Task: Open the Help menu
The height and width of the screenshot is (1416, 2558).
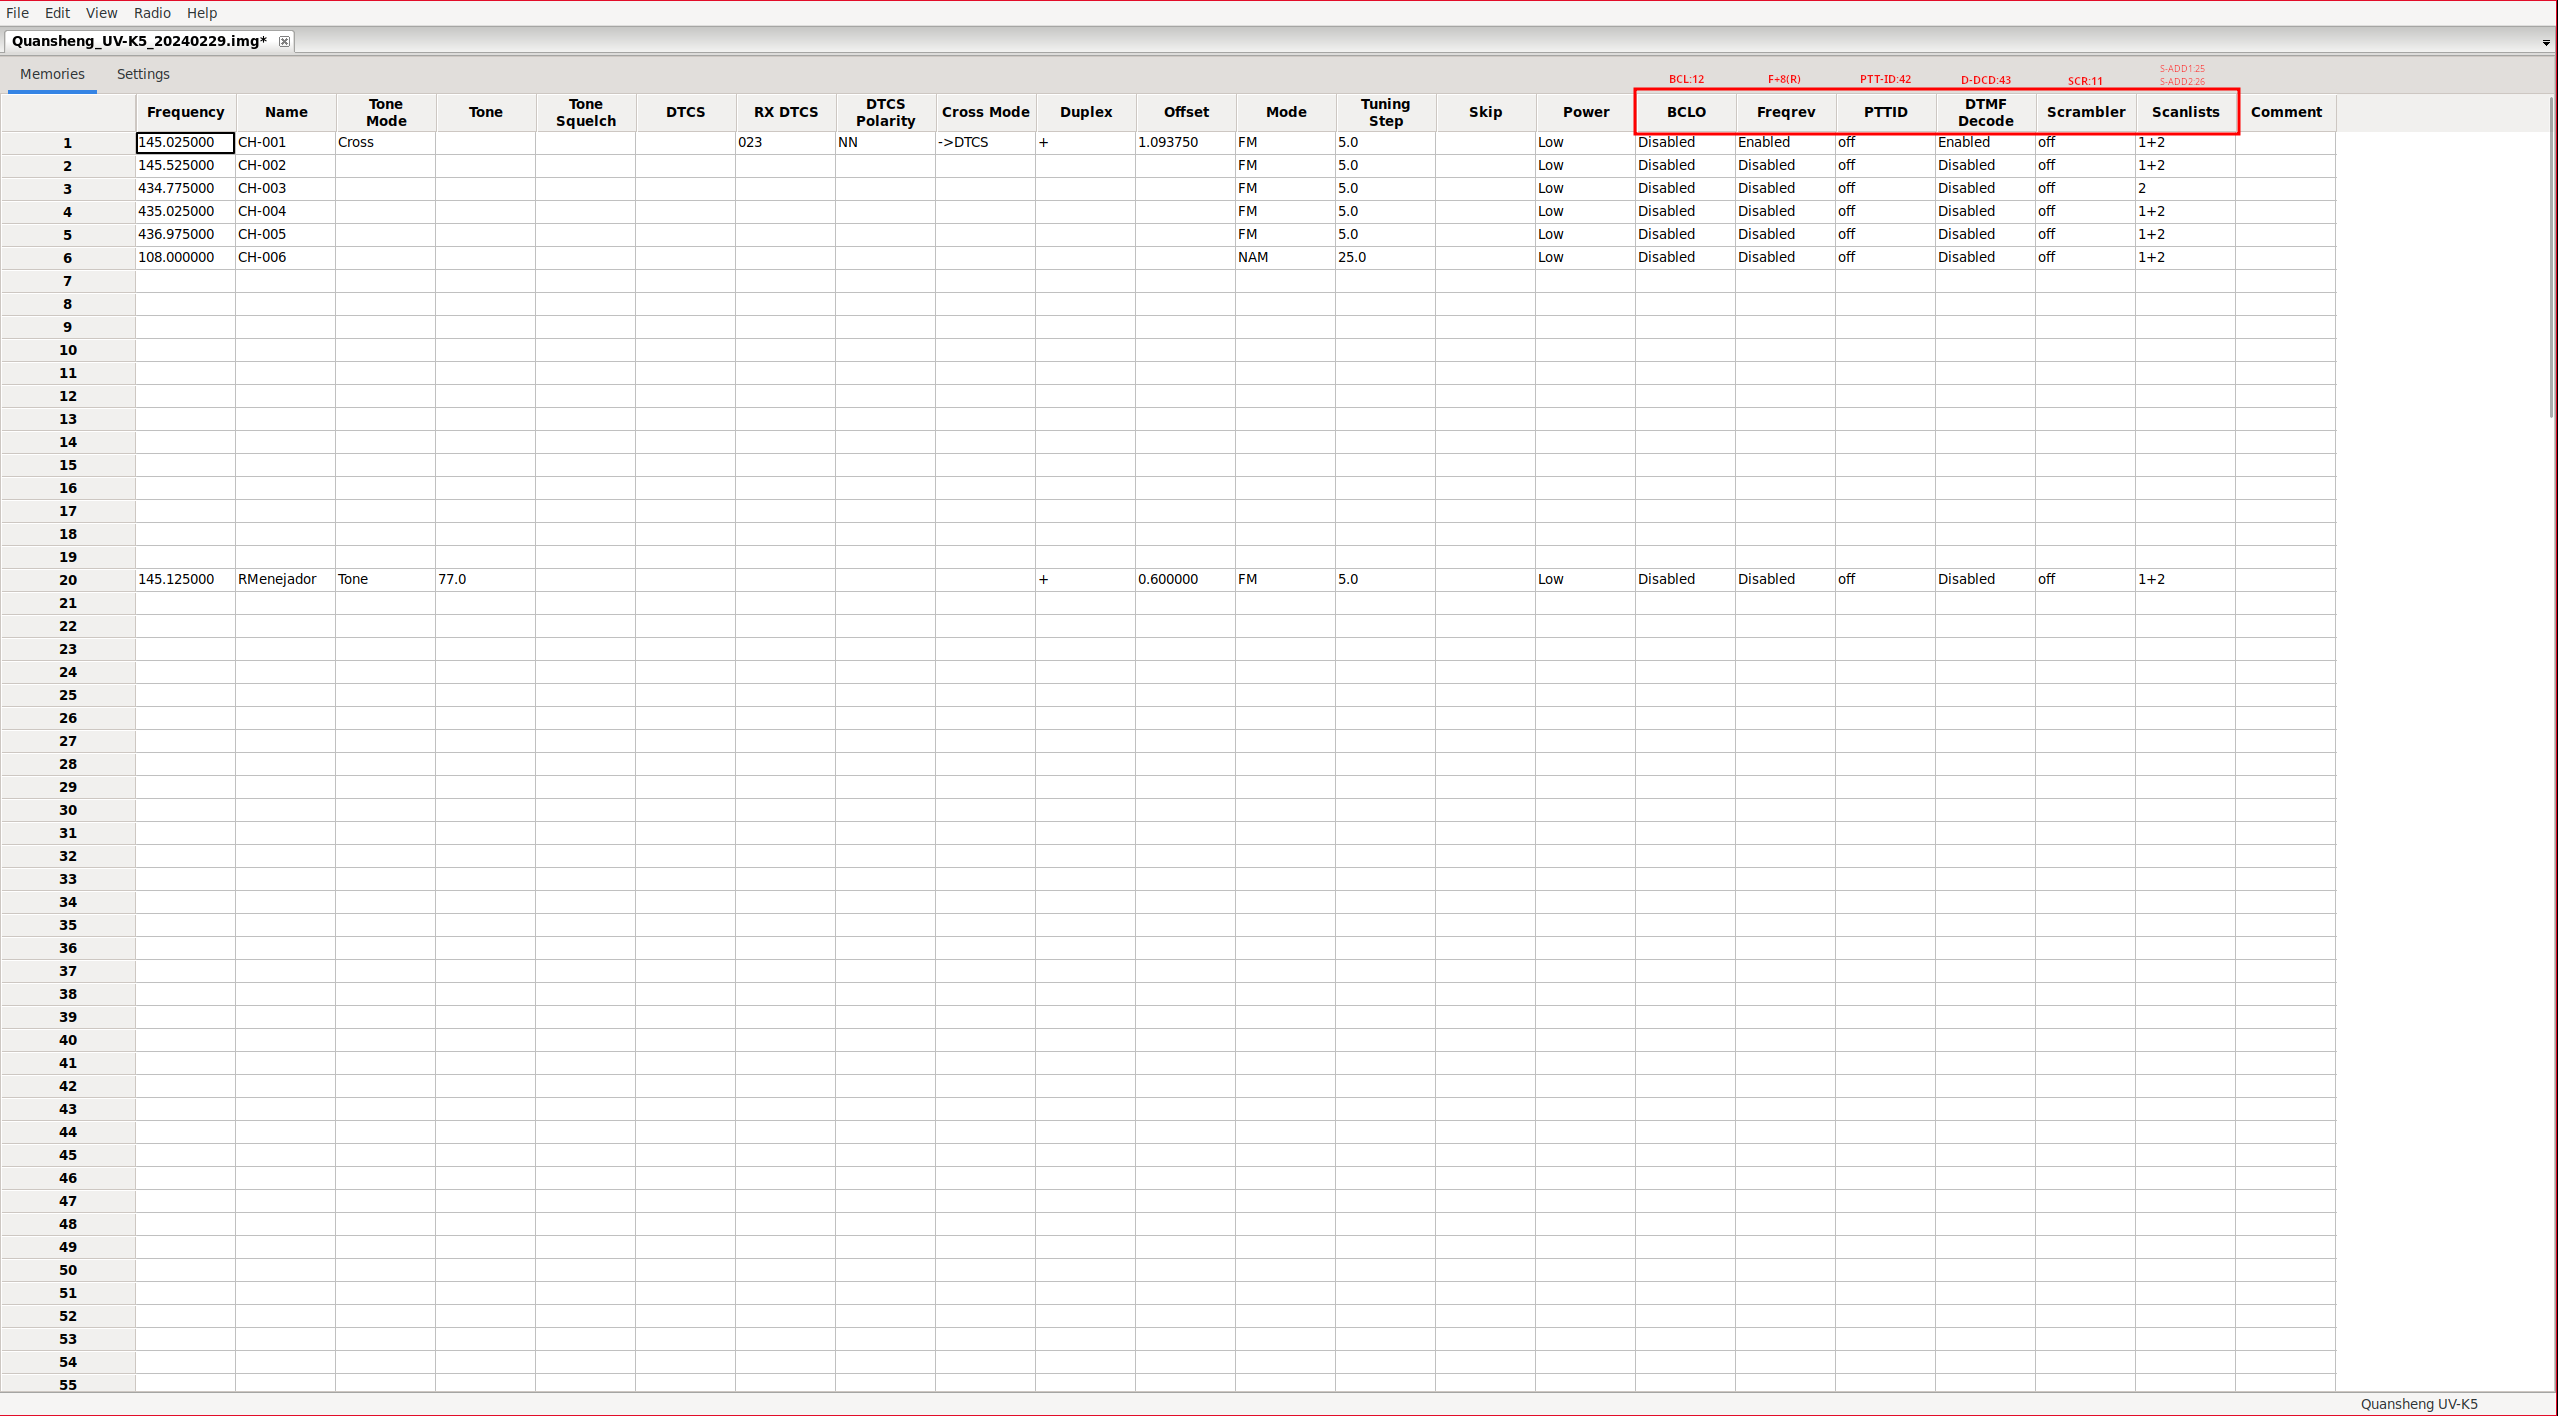Action: (x=201, y=13)
